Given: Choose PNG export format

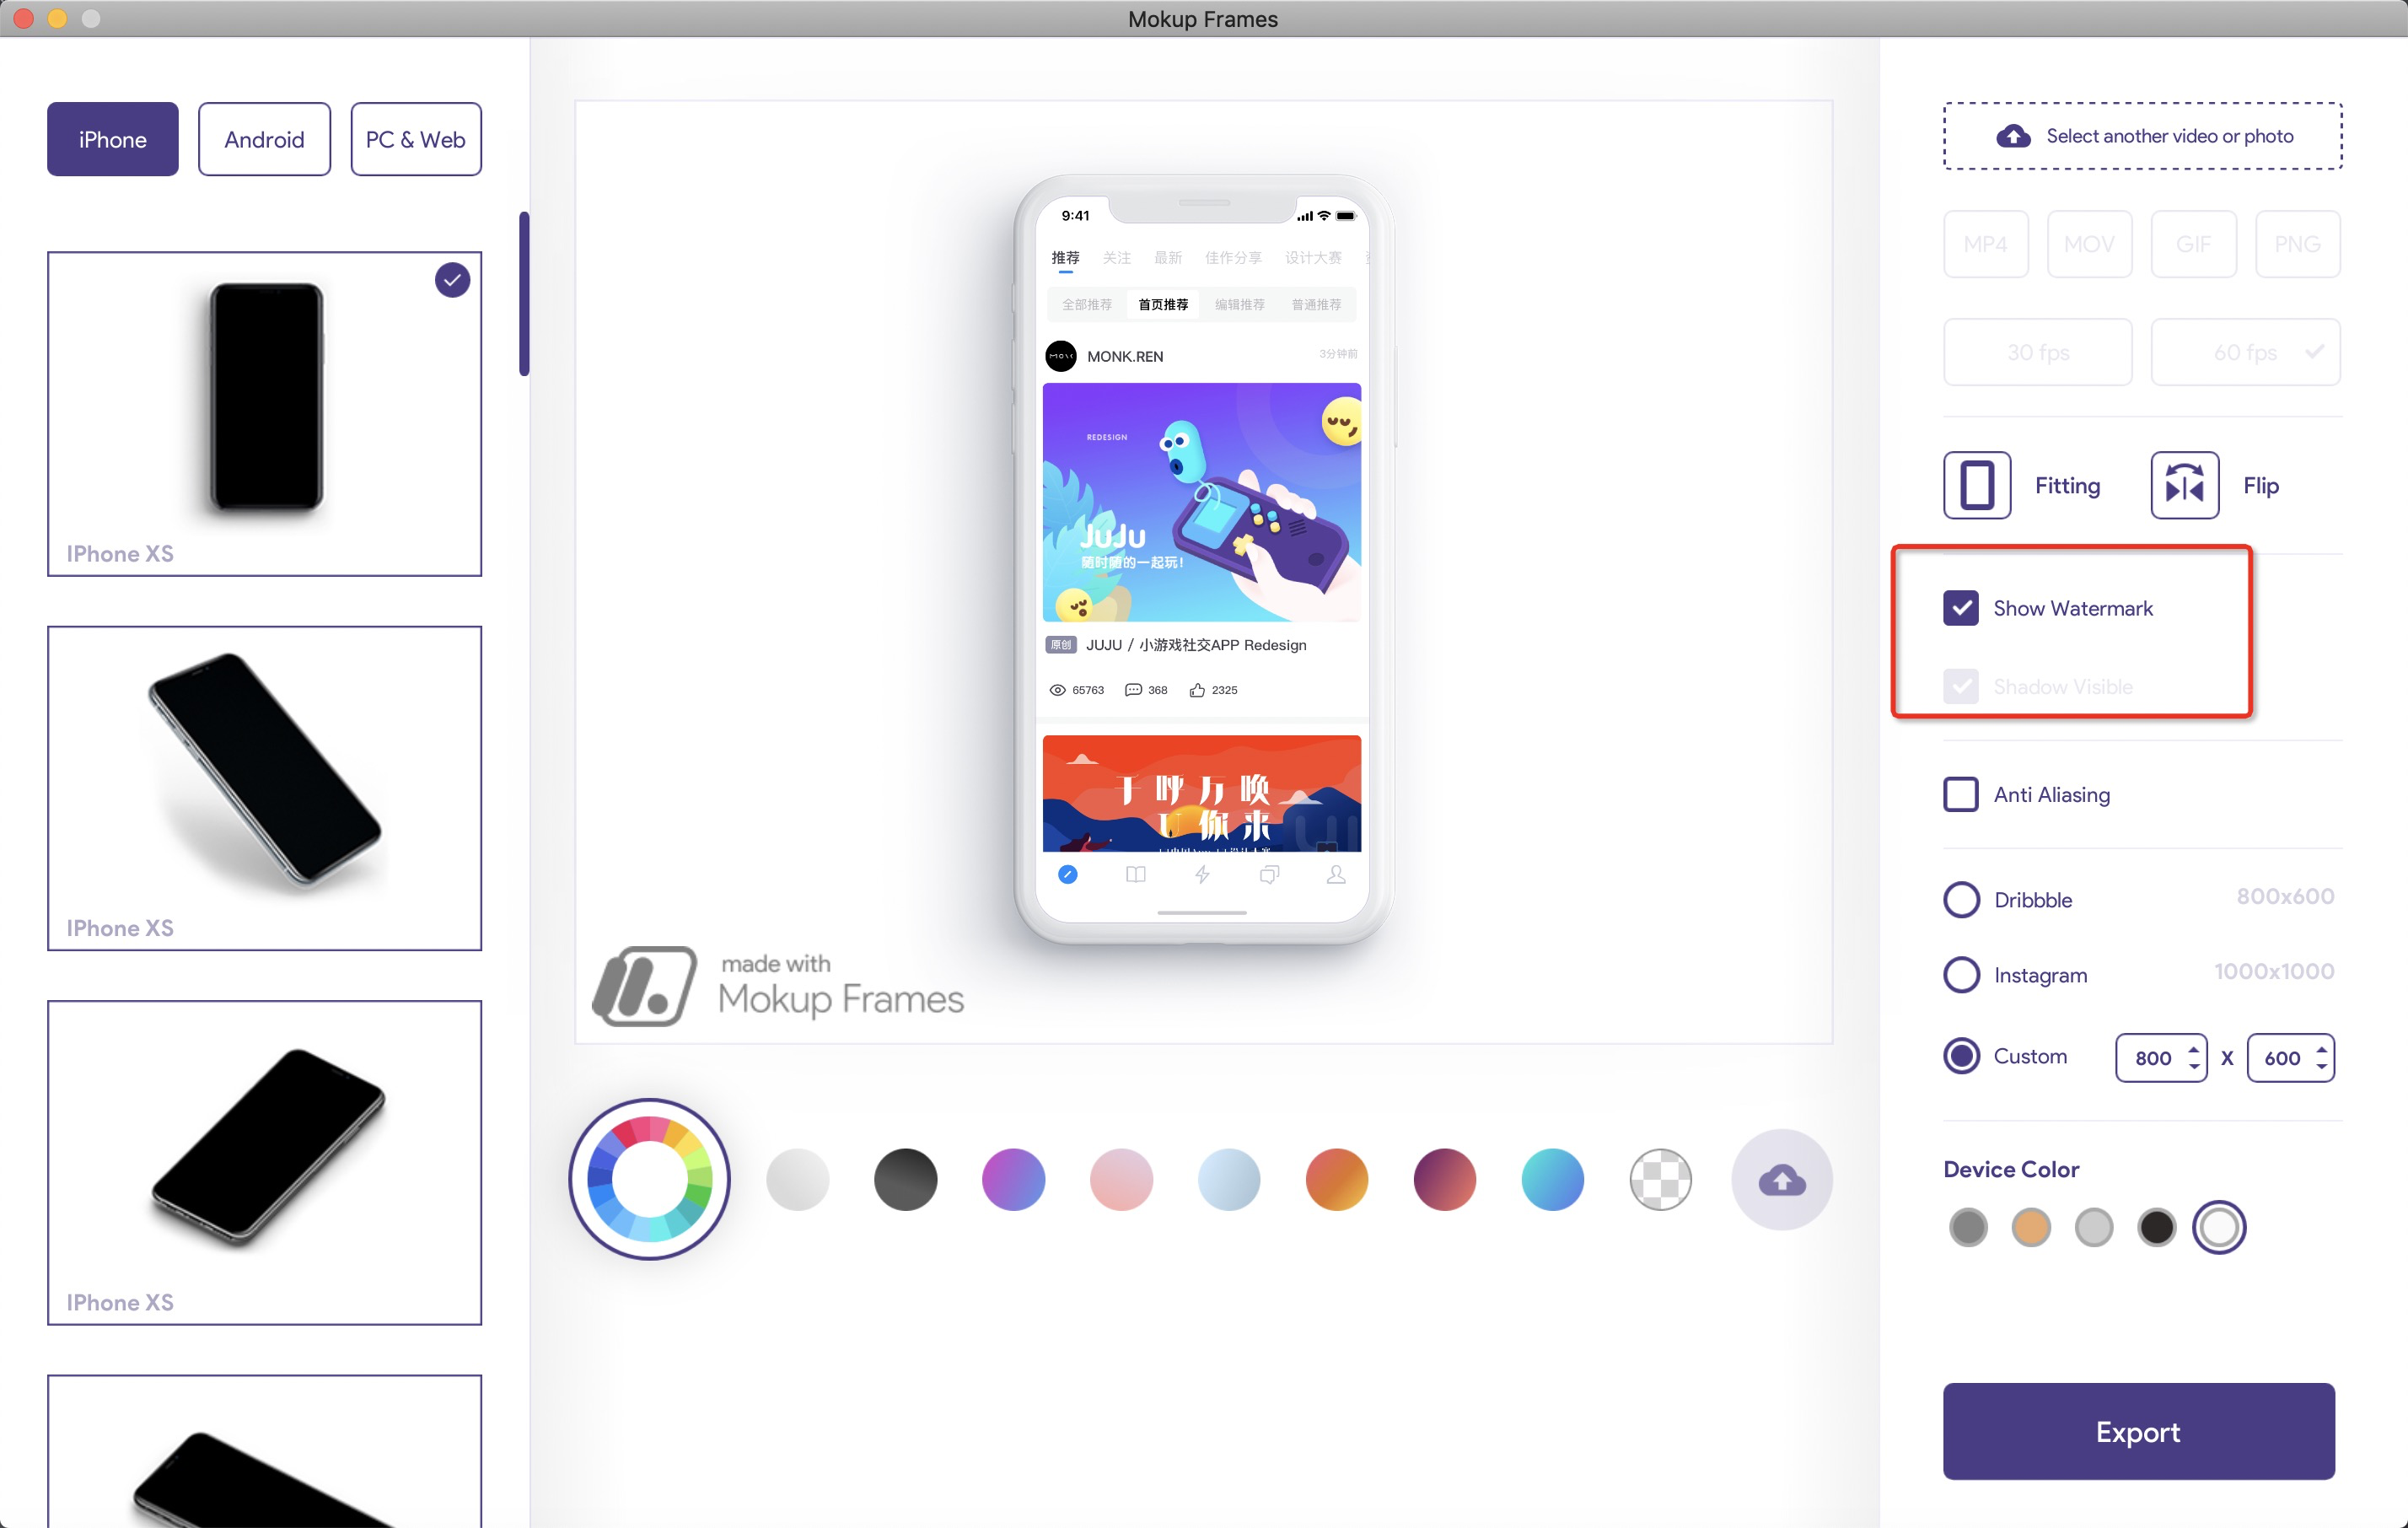Looking at the screenshot, I should [2297, 244].
